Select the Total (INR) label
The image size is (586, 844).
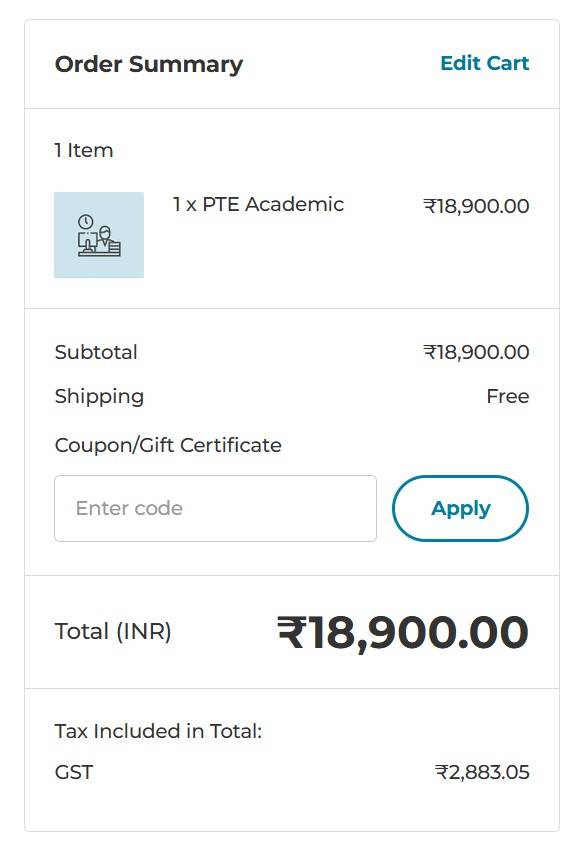click(x=113, y=631)
